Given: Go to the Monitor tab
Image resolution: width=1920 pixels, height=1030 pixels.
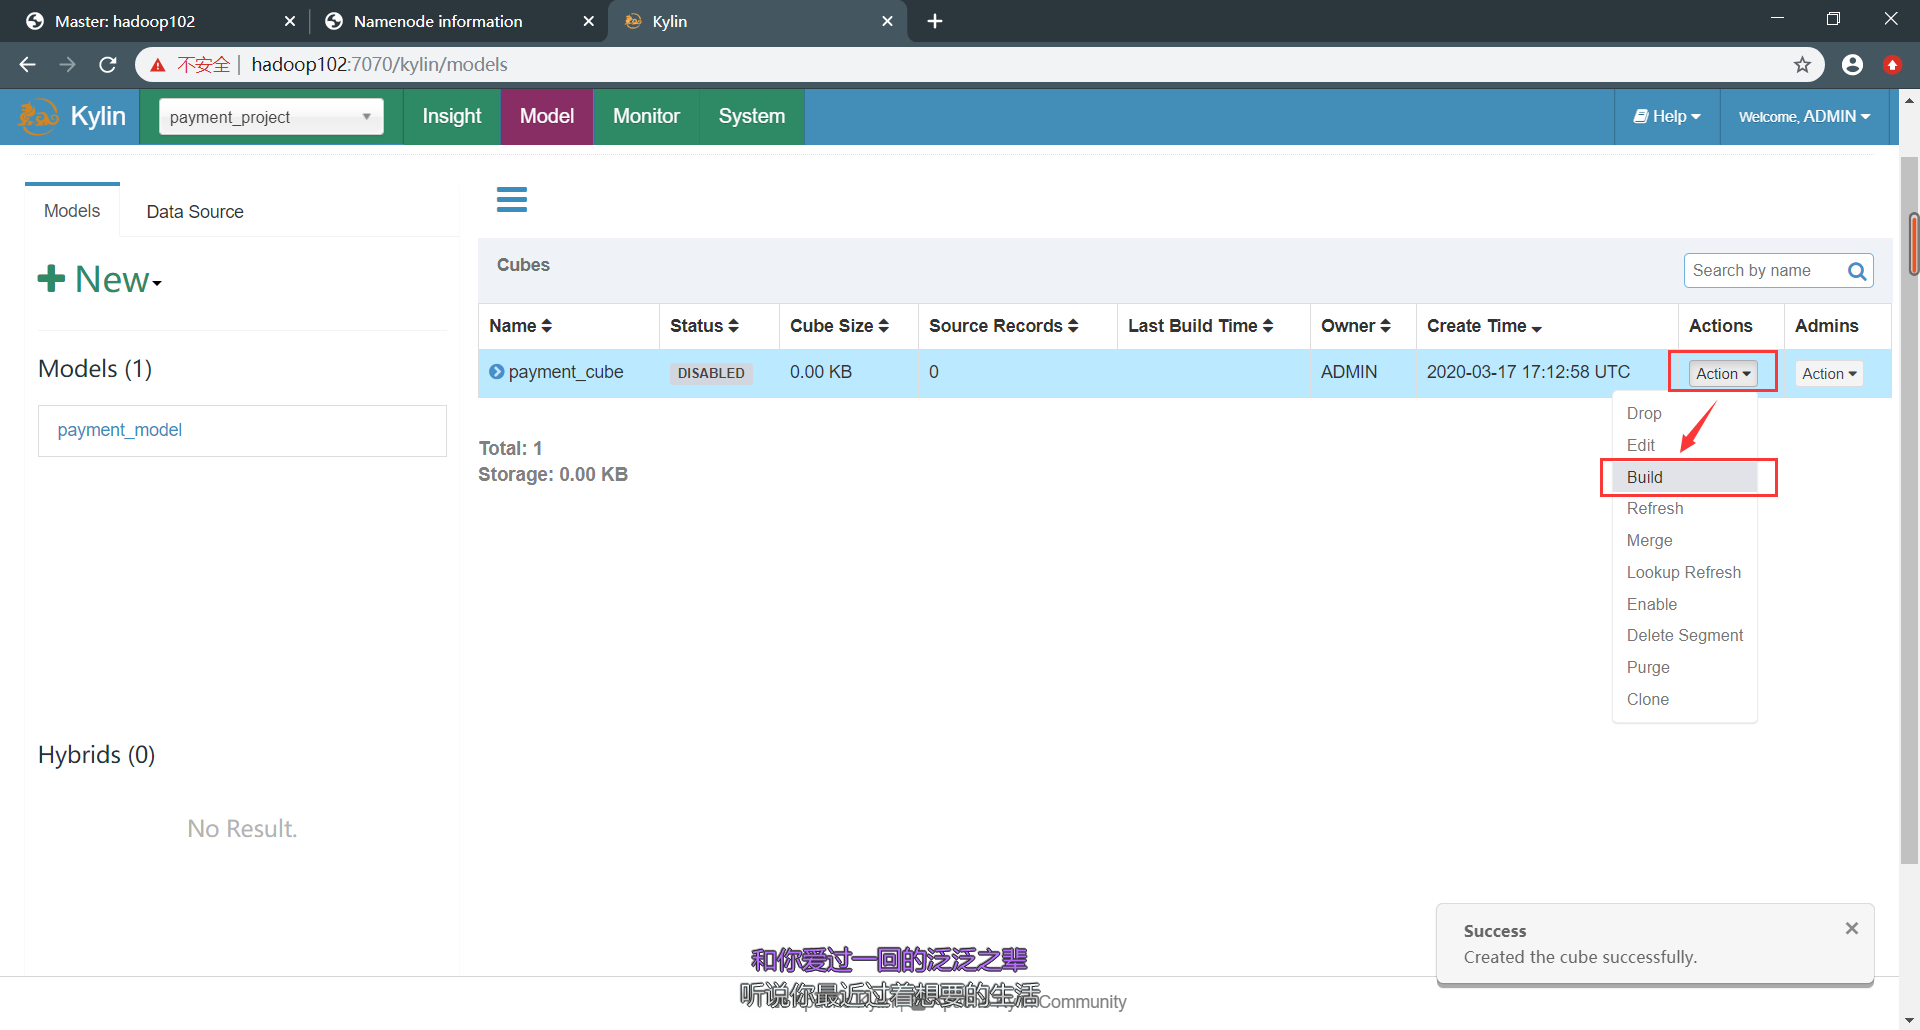Looking at the screenshot, I should pos(646,117).
